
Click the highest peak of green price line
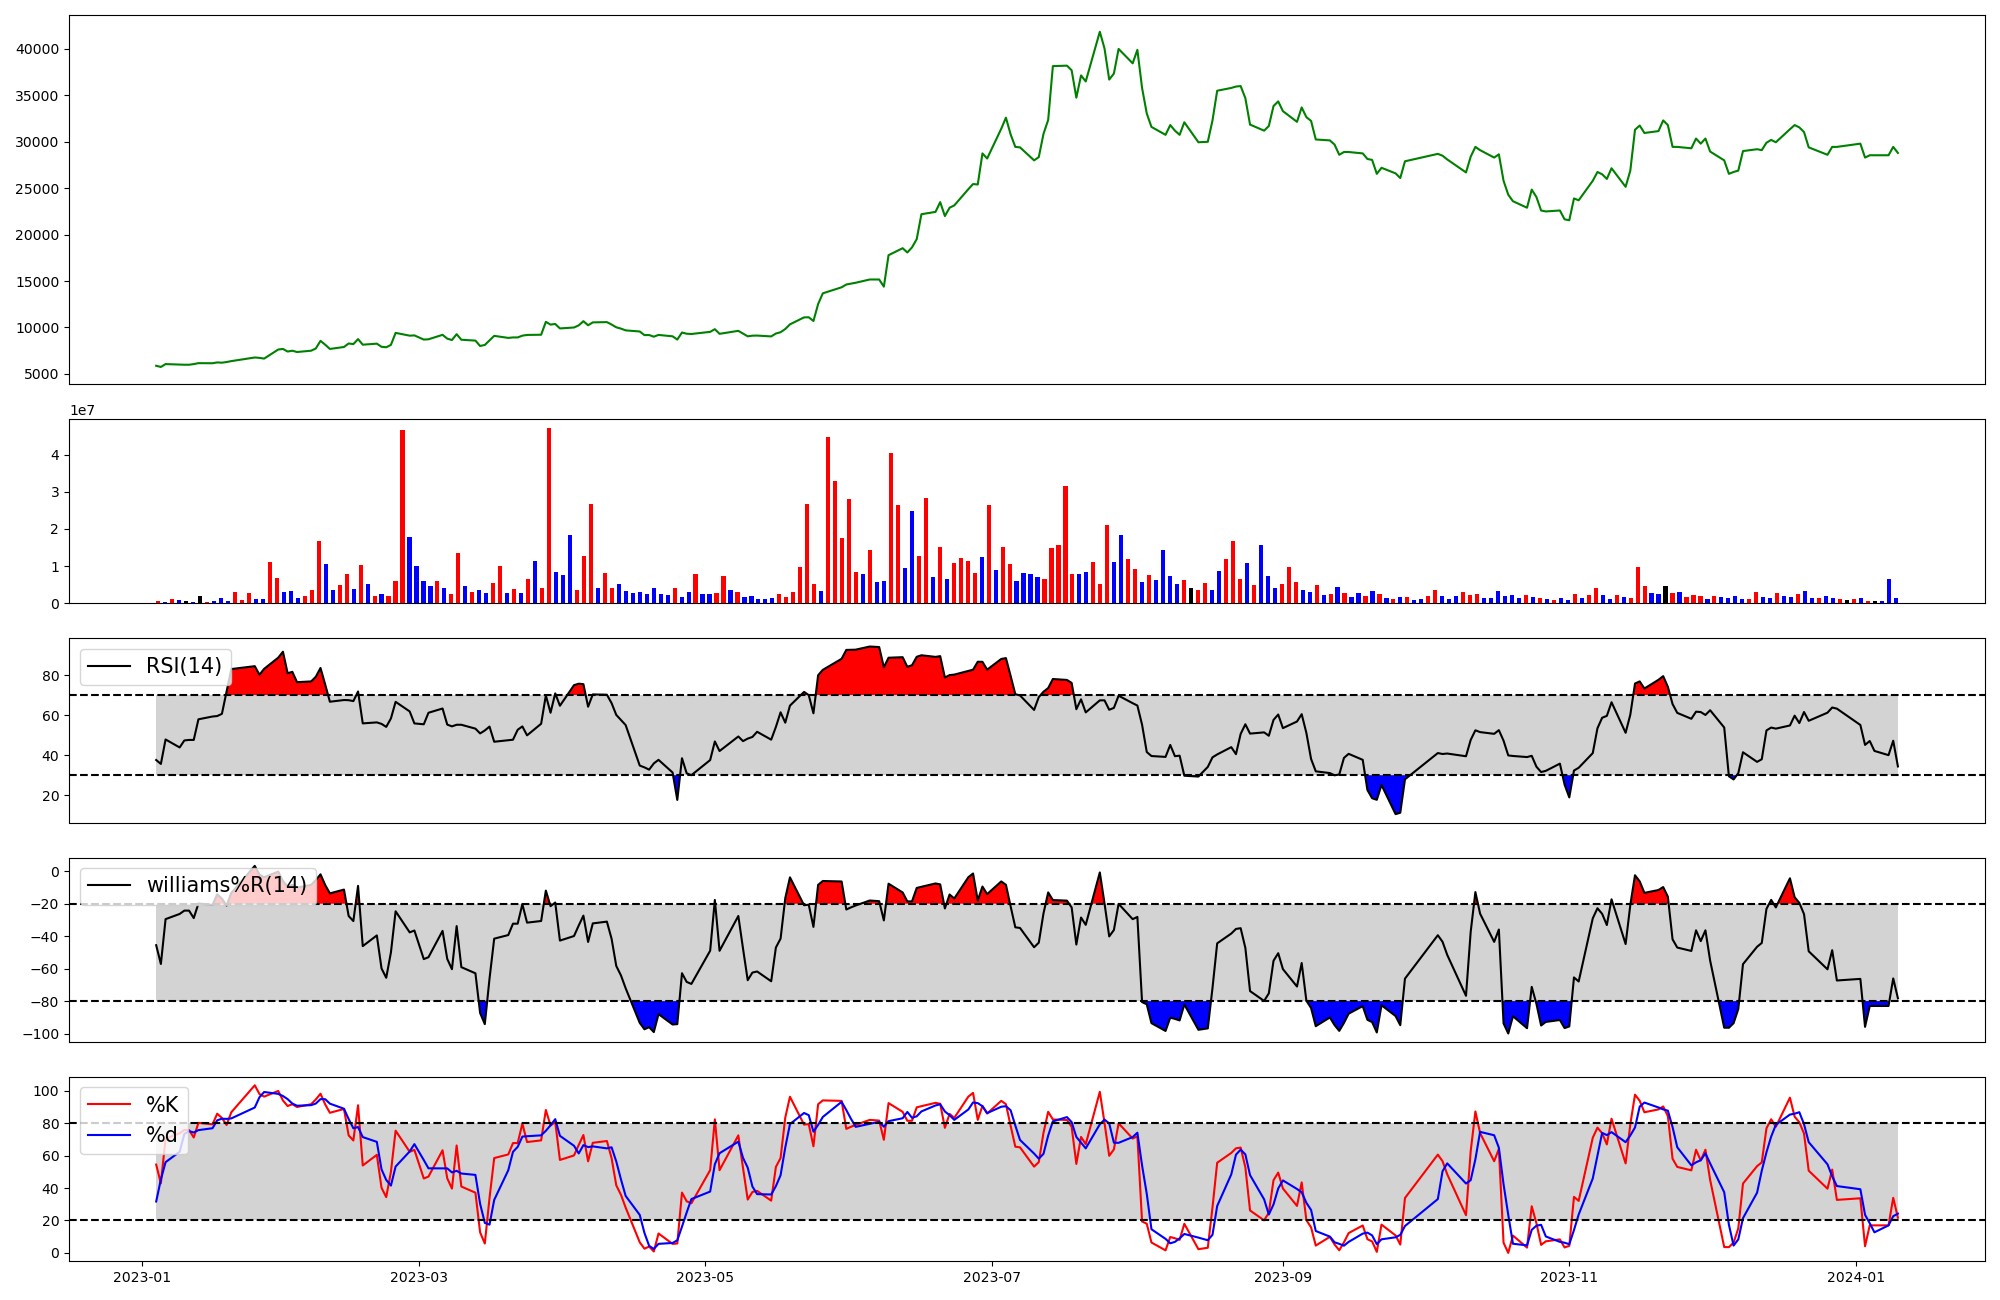(1100, 32)
